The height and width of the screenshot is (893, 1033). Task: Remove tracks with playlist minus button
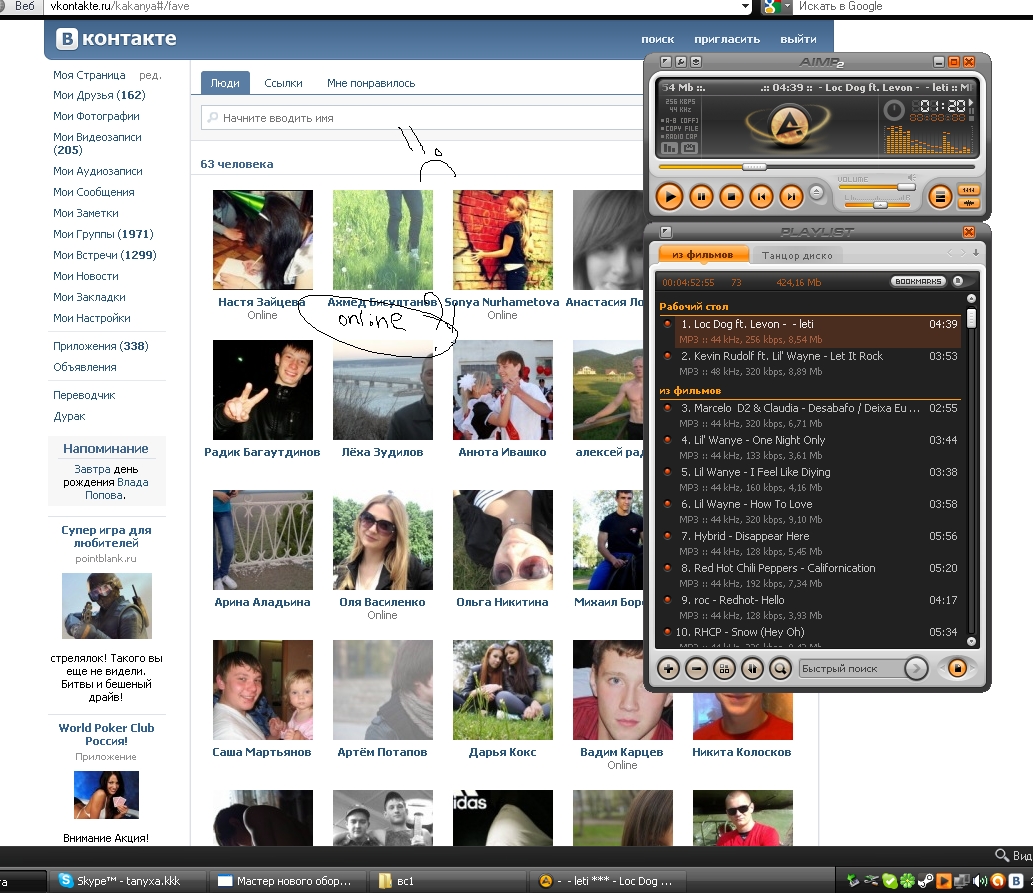click(696, 669)
